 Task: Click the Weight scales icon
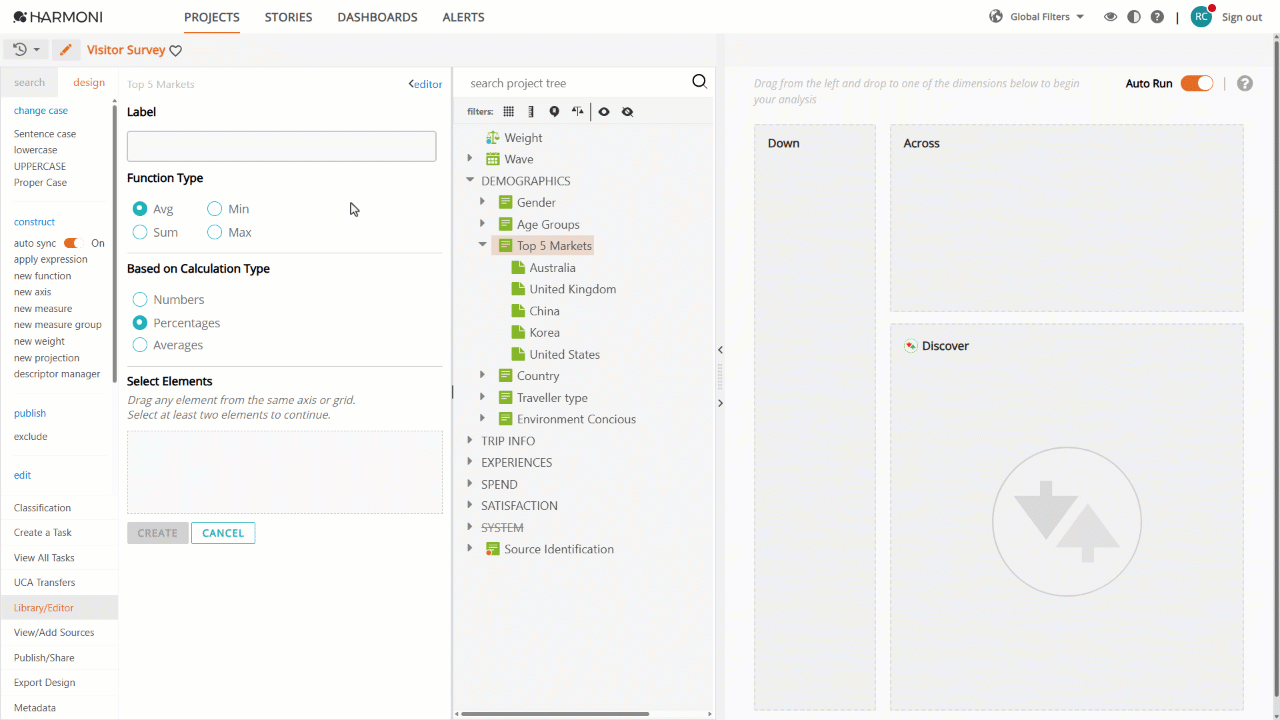tap(492, 138)
